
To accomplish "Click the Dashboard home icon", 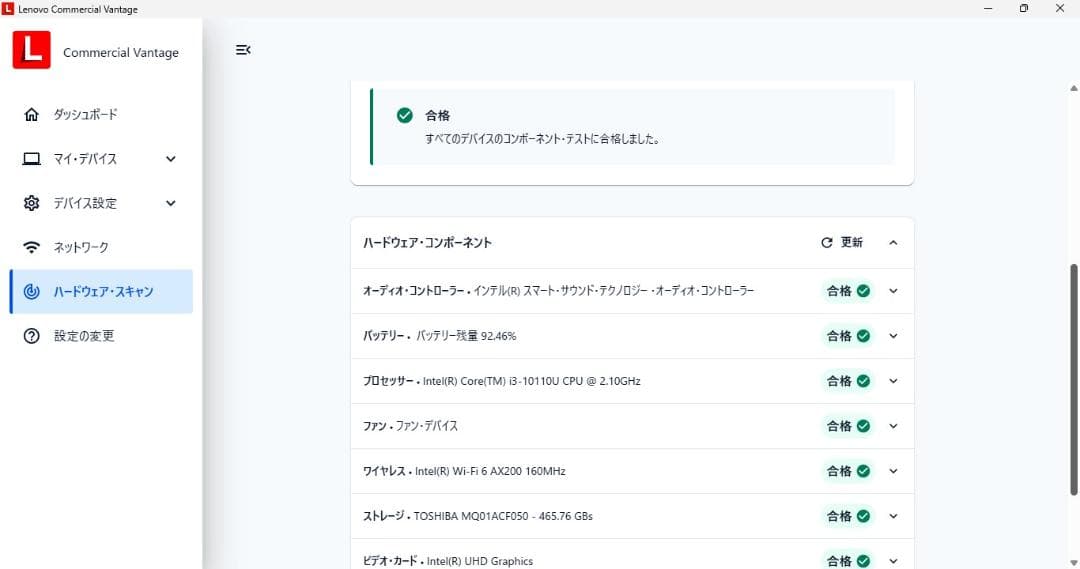I will [x=32, y=115].
